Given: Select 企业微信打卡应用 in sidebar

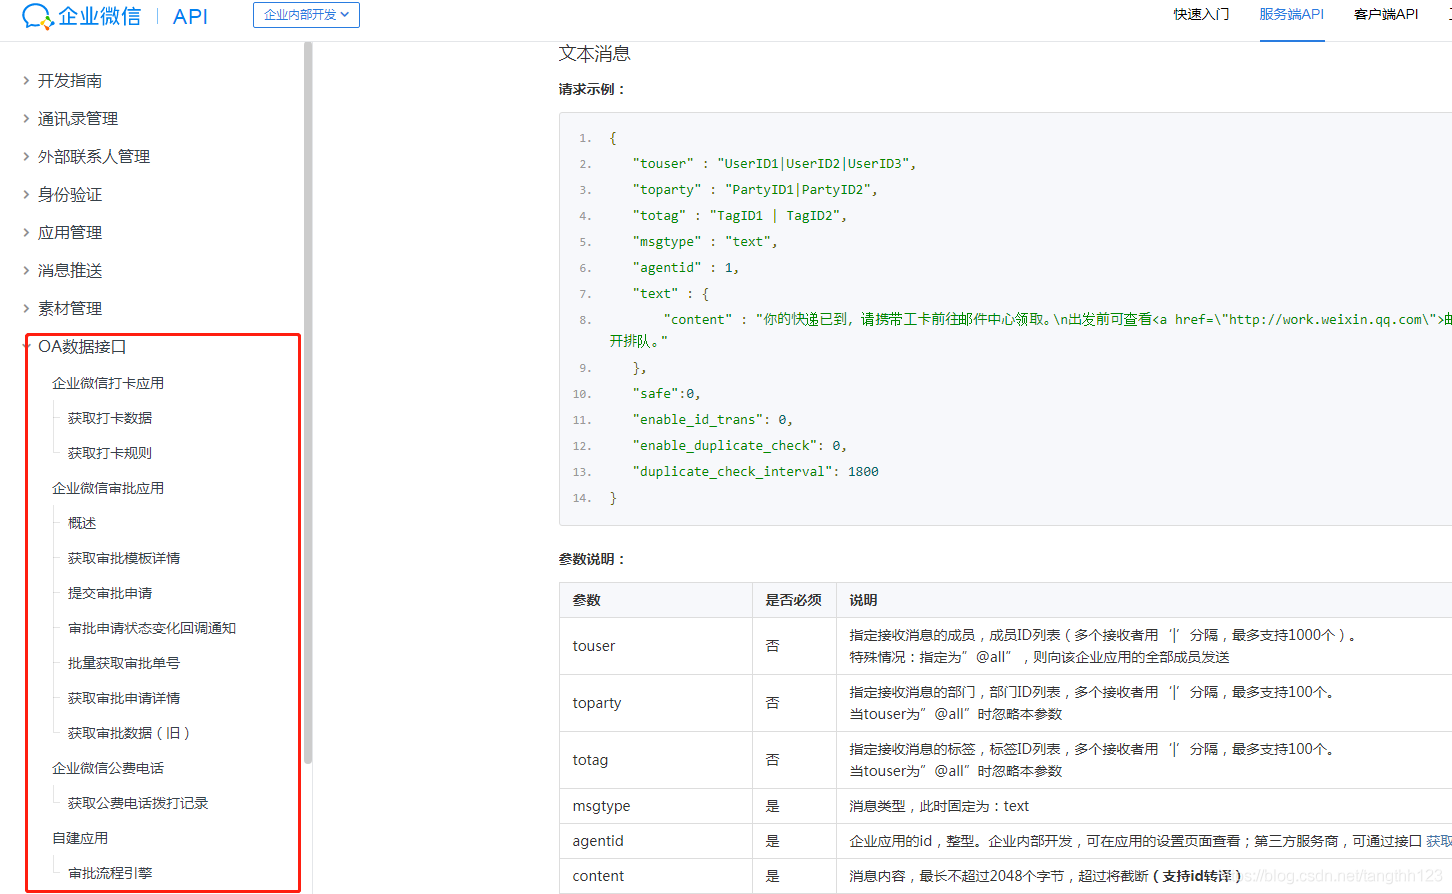Looking at the screenshot, I should click(108, 383).
